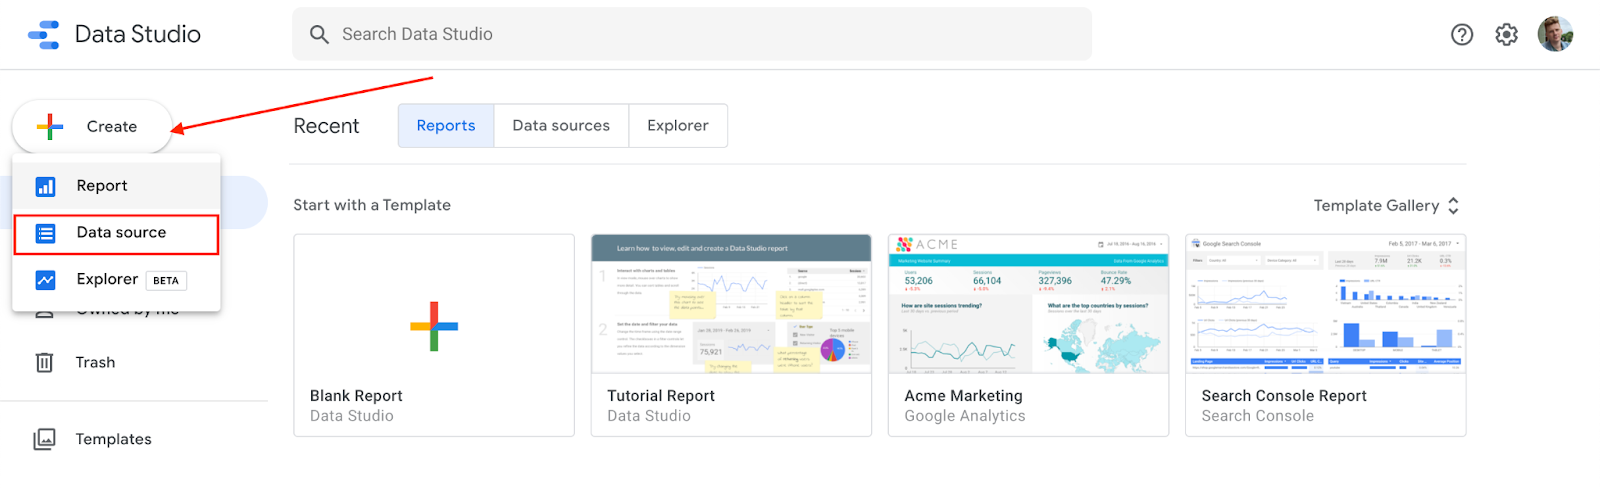Expand the Template Gallery
Image resolution: width=1600 pixels, height=488 pixels.
[x=1386, y=206]
